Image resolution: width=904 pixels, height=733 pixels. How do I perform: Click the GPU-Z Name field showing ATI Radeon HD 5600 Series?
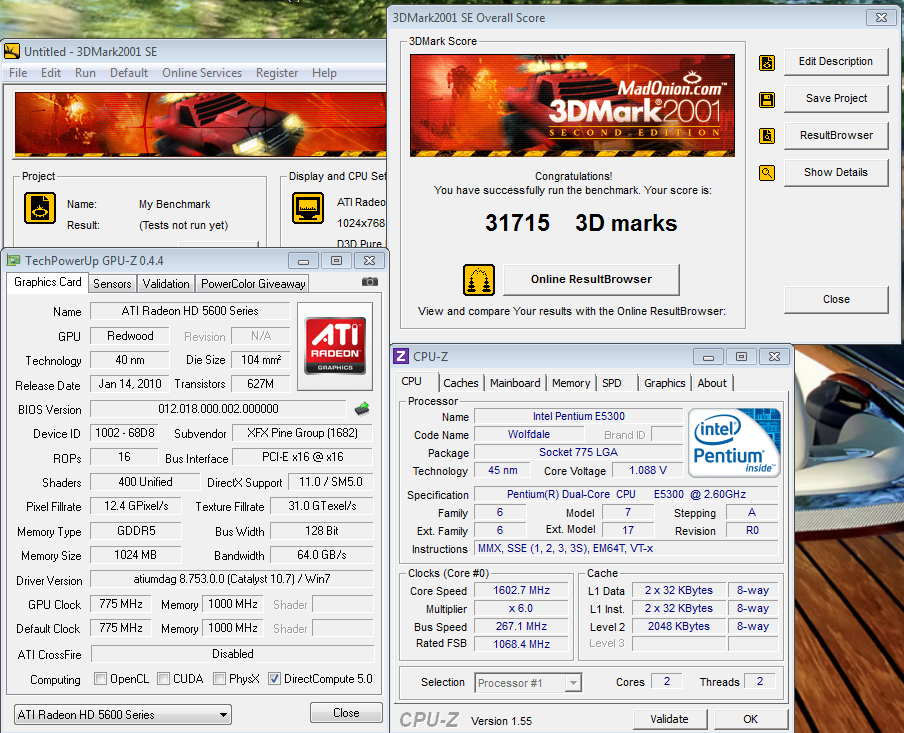[x=190, y=311]
